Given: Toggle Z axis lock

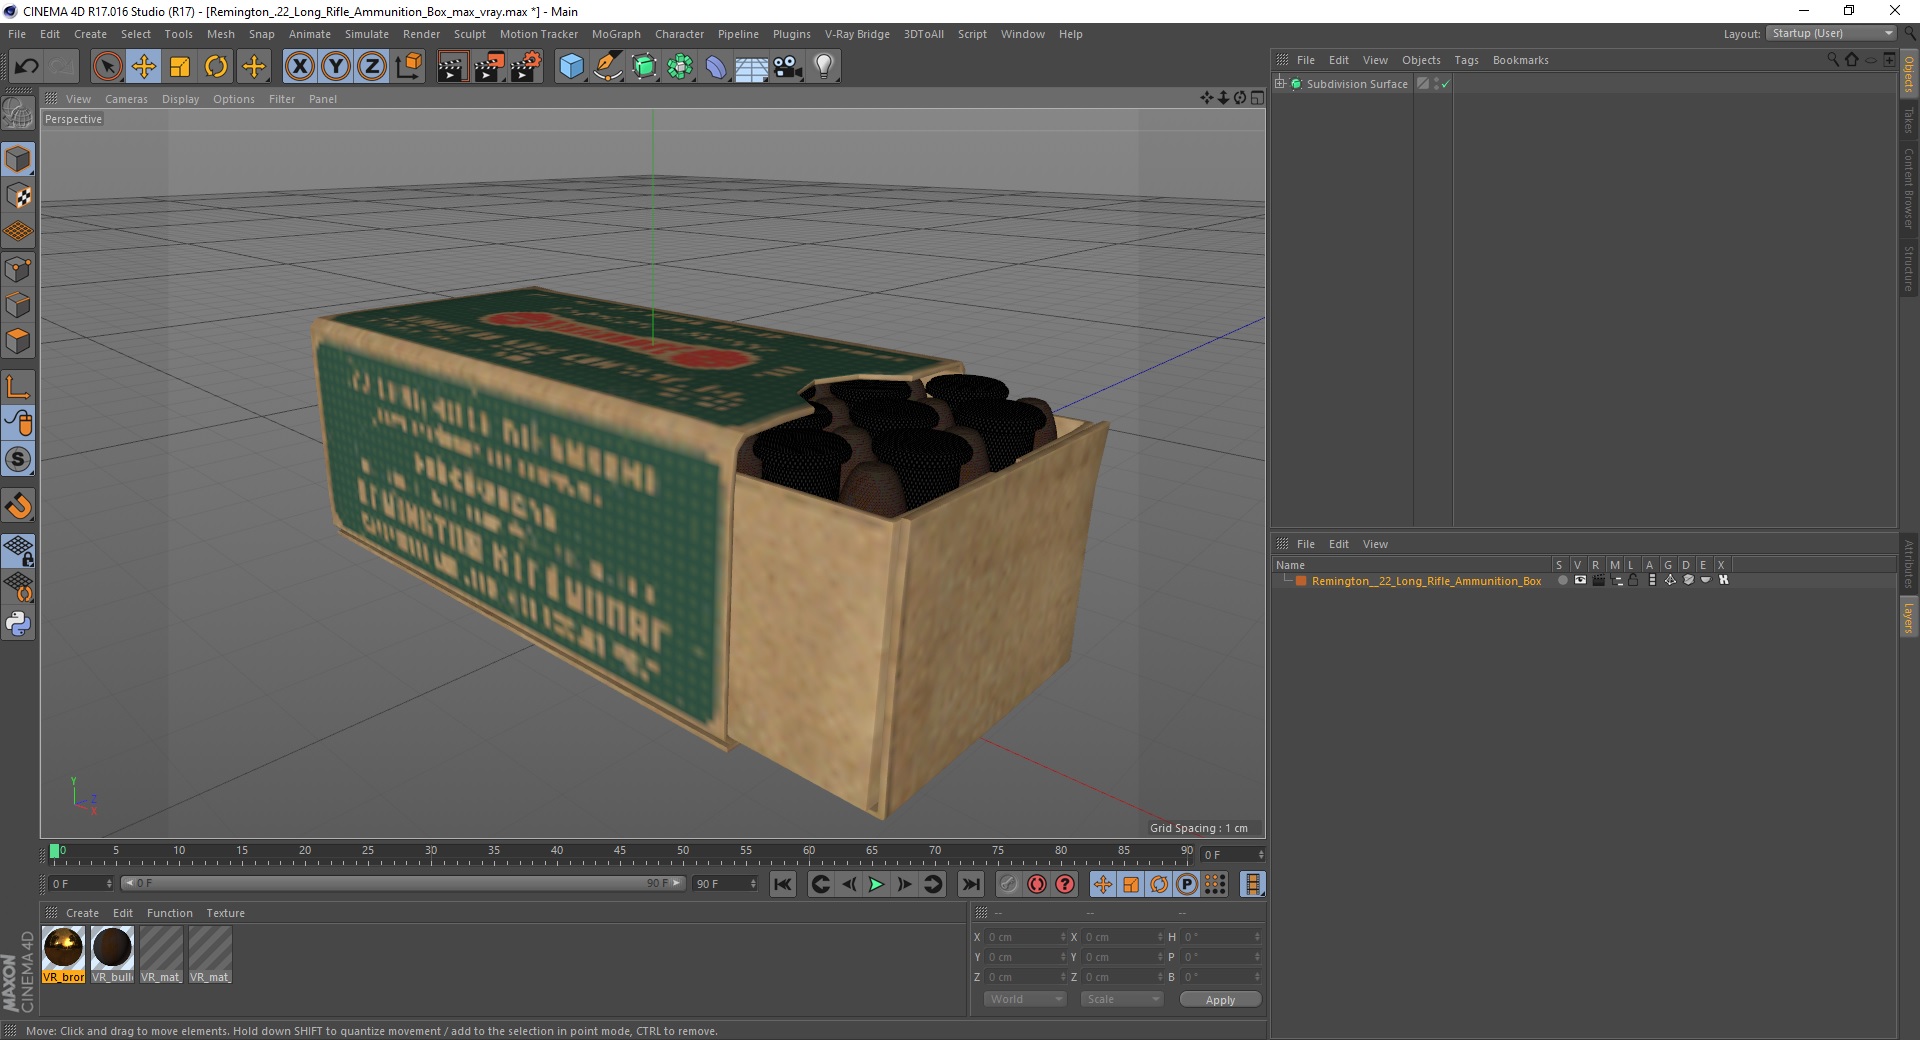Looking at the screenshot, I should (x=372, y=66).
